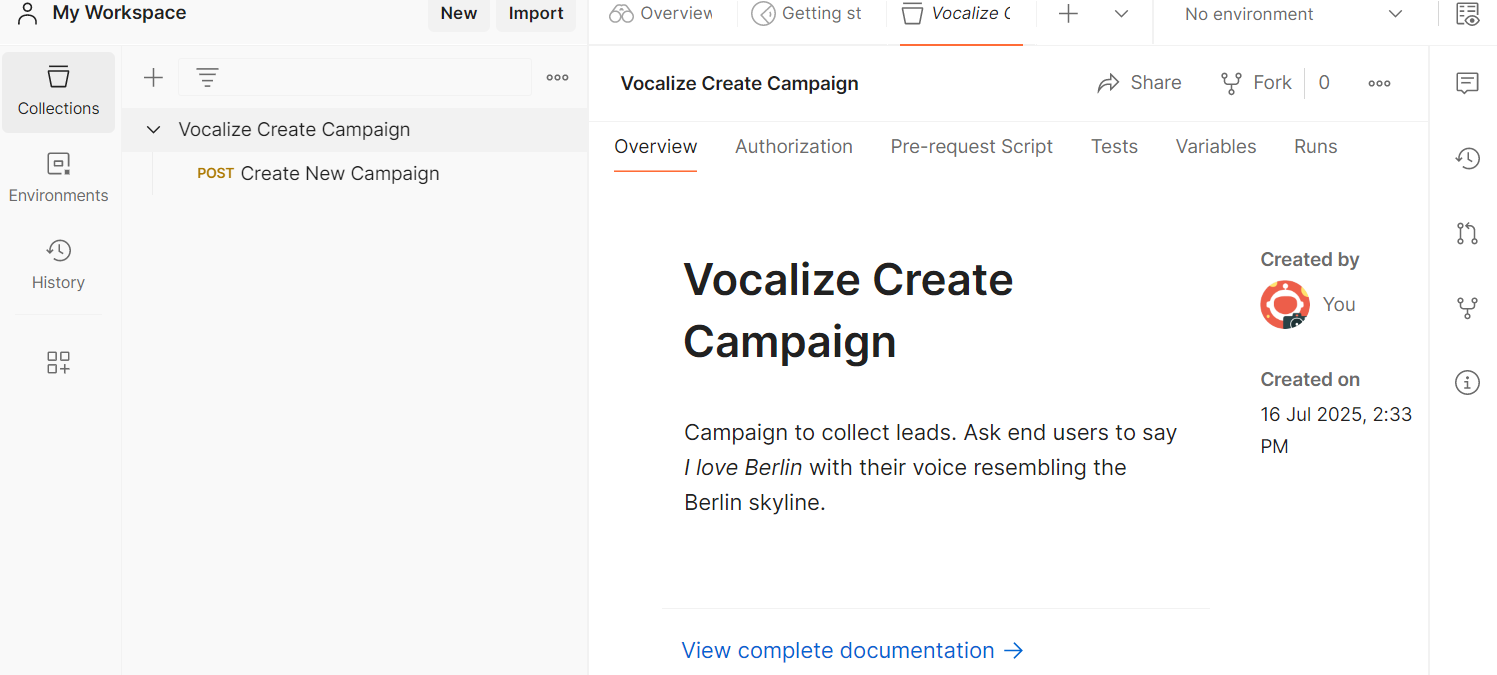Collapse the Vocalize Create Campaign collection
The width and height of the screenshot is (1497, 675).
[x=154, y=130]
